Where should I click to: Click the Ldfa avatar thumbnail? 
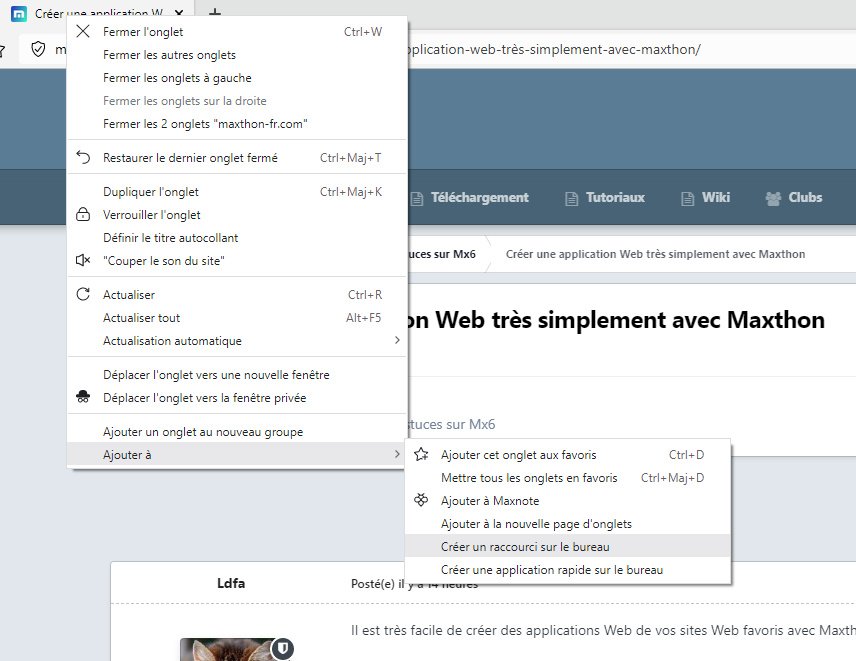pyautogui.click(x=236, y=650)
